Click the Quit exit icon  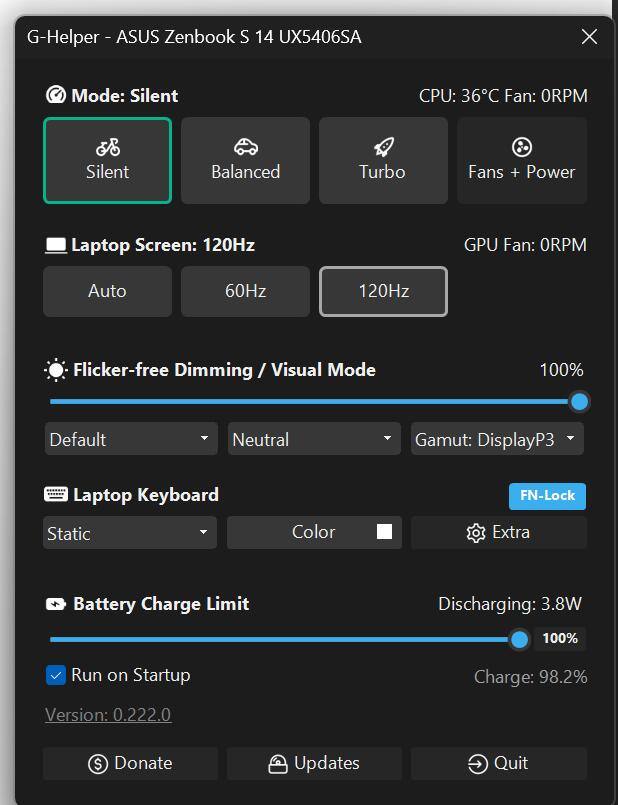[x=478, y=764]
